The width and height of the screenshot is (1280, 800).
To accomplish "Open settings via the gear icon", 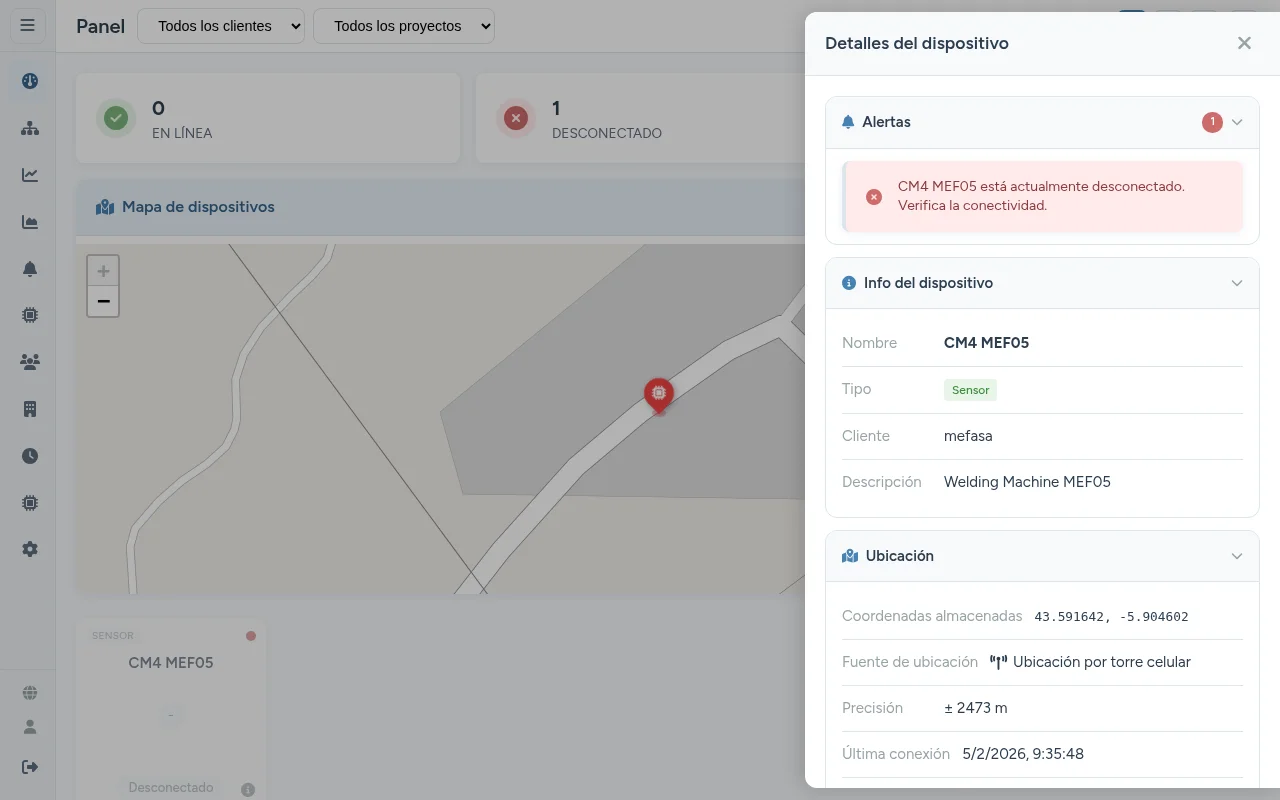I will coord(29,548).
